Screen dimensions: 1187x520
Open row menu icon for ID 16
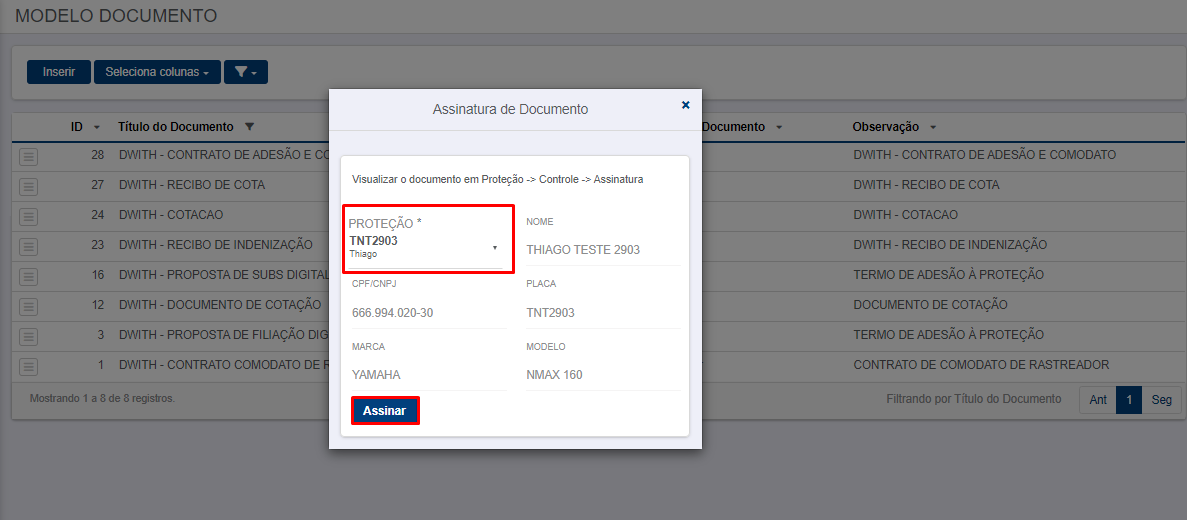coord(29,276)
